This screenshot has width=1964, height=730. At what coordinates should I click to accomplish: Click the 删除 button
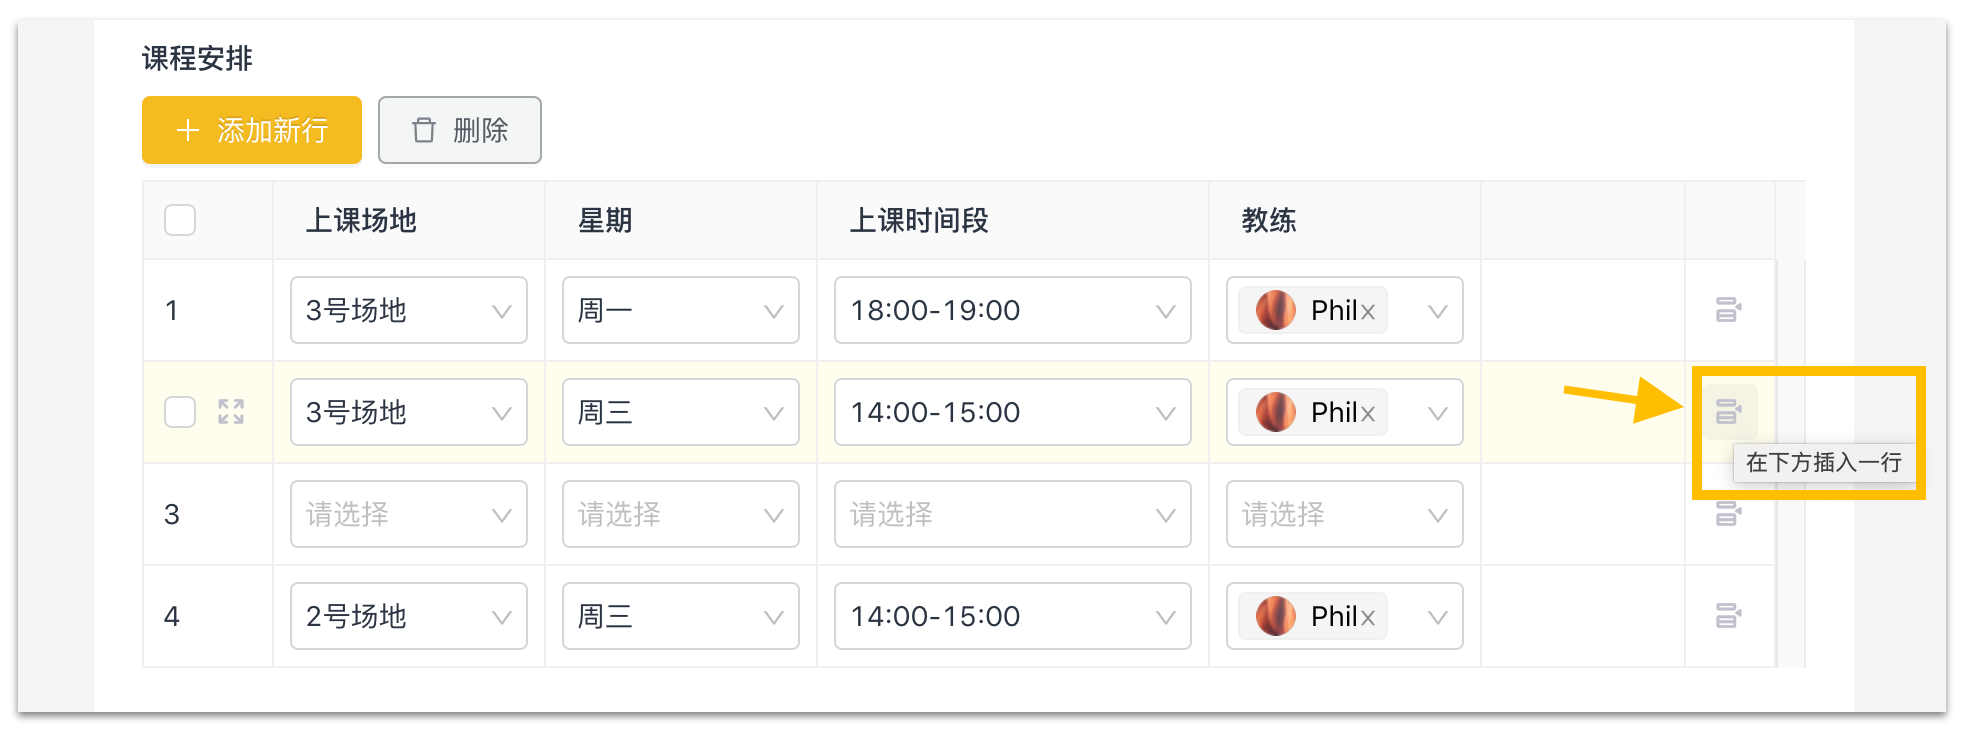[460, 130]
